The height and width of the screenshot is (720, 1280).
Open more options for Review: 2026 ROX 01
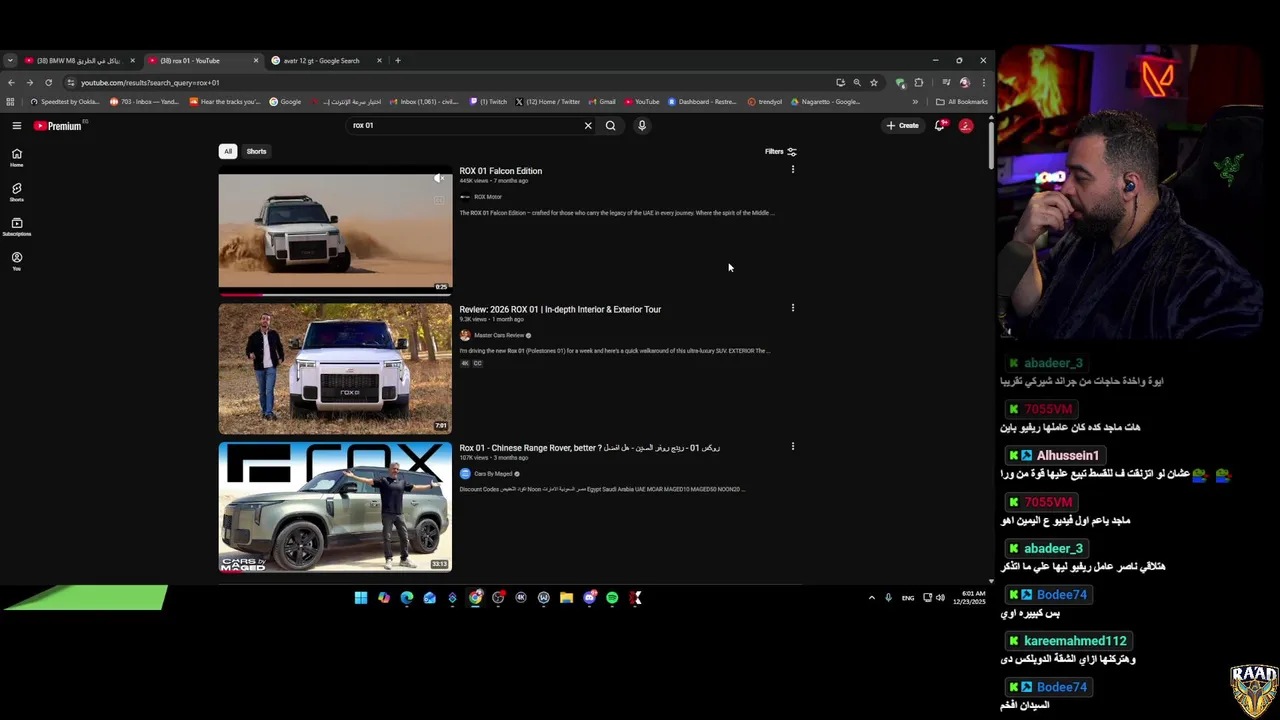[x=793, y=308]
